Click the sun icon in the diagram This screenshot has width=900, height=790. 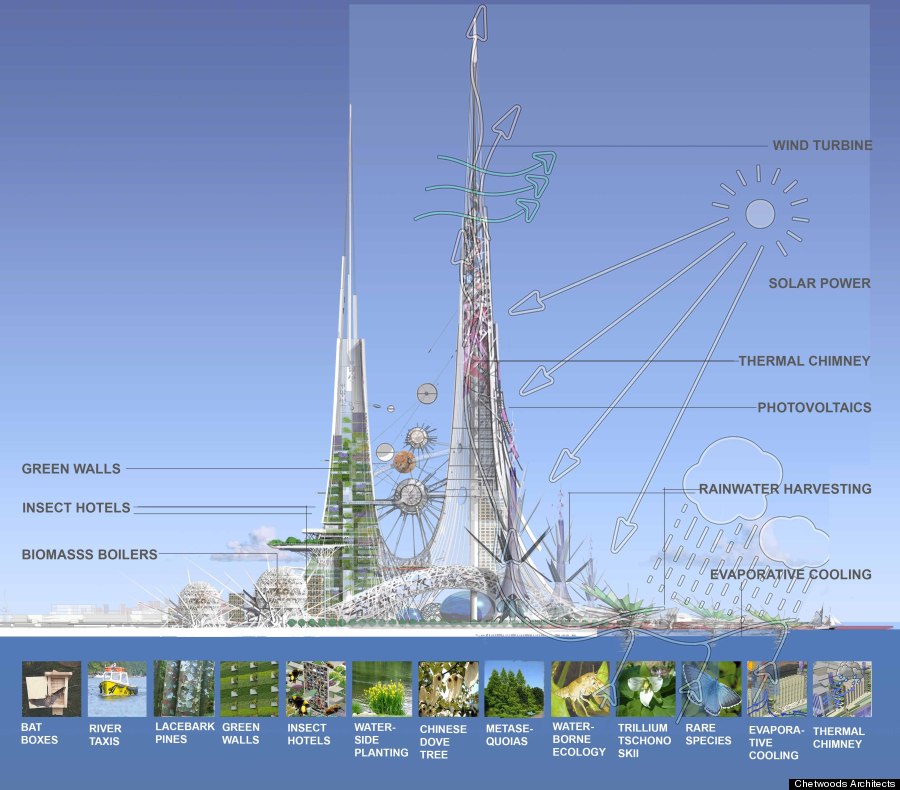[760, 214]
